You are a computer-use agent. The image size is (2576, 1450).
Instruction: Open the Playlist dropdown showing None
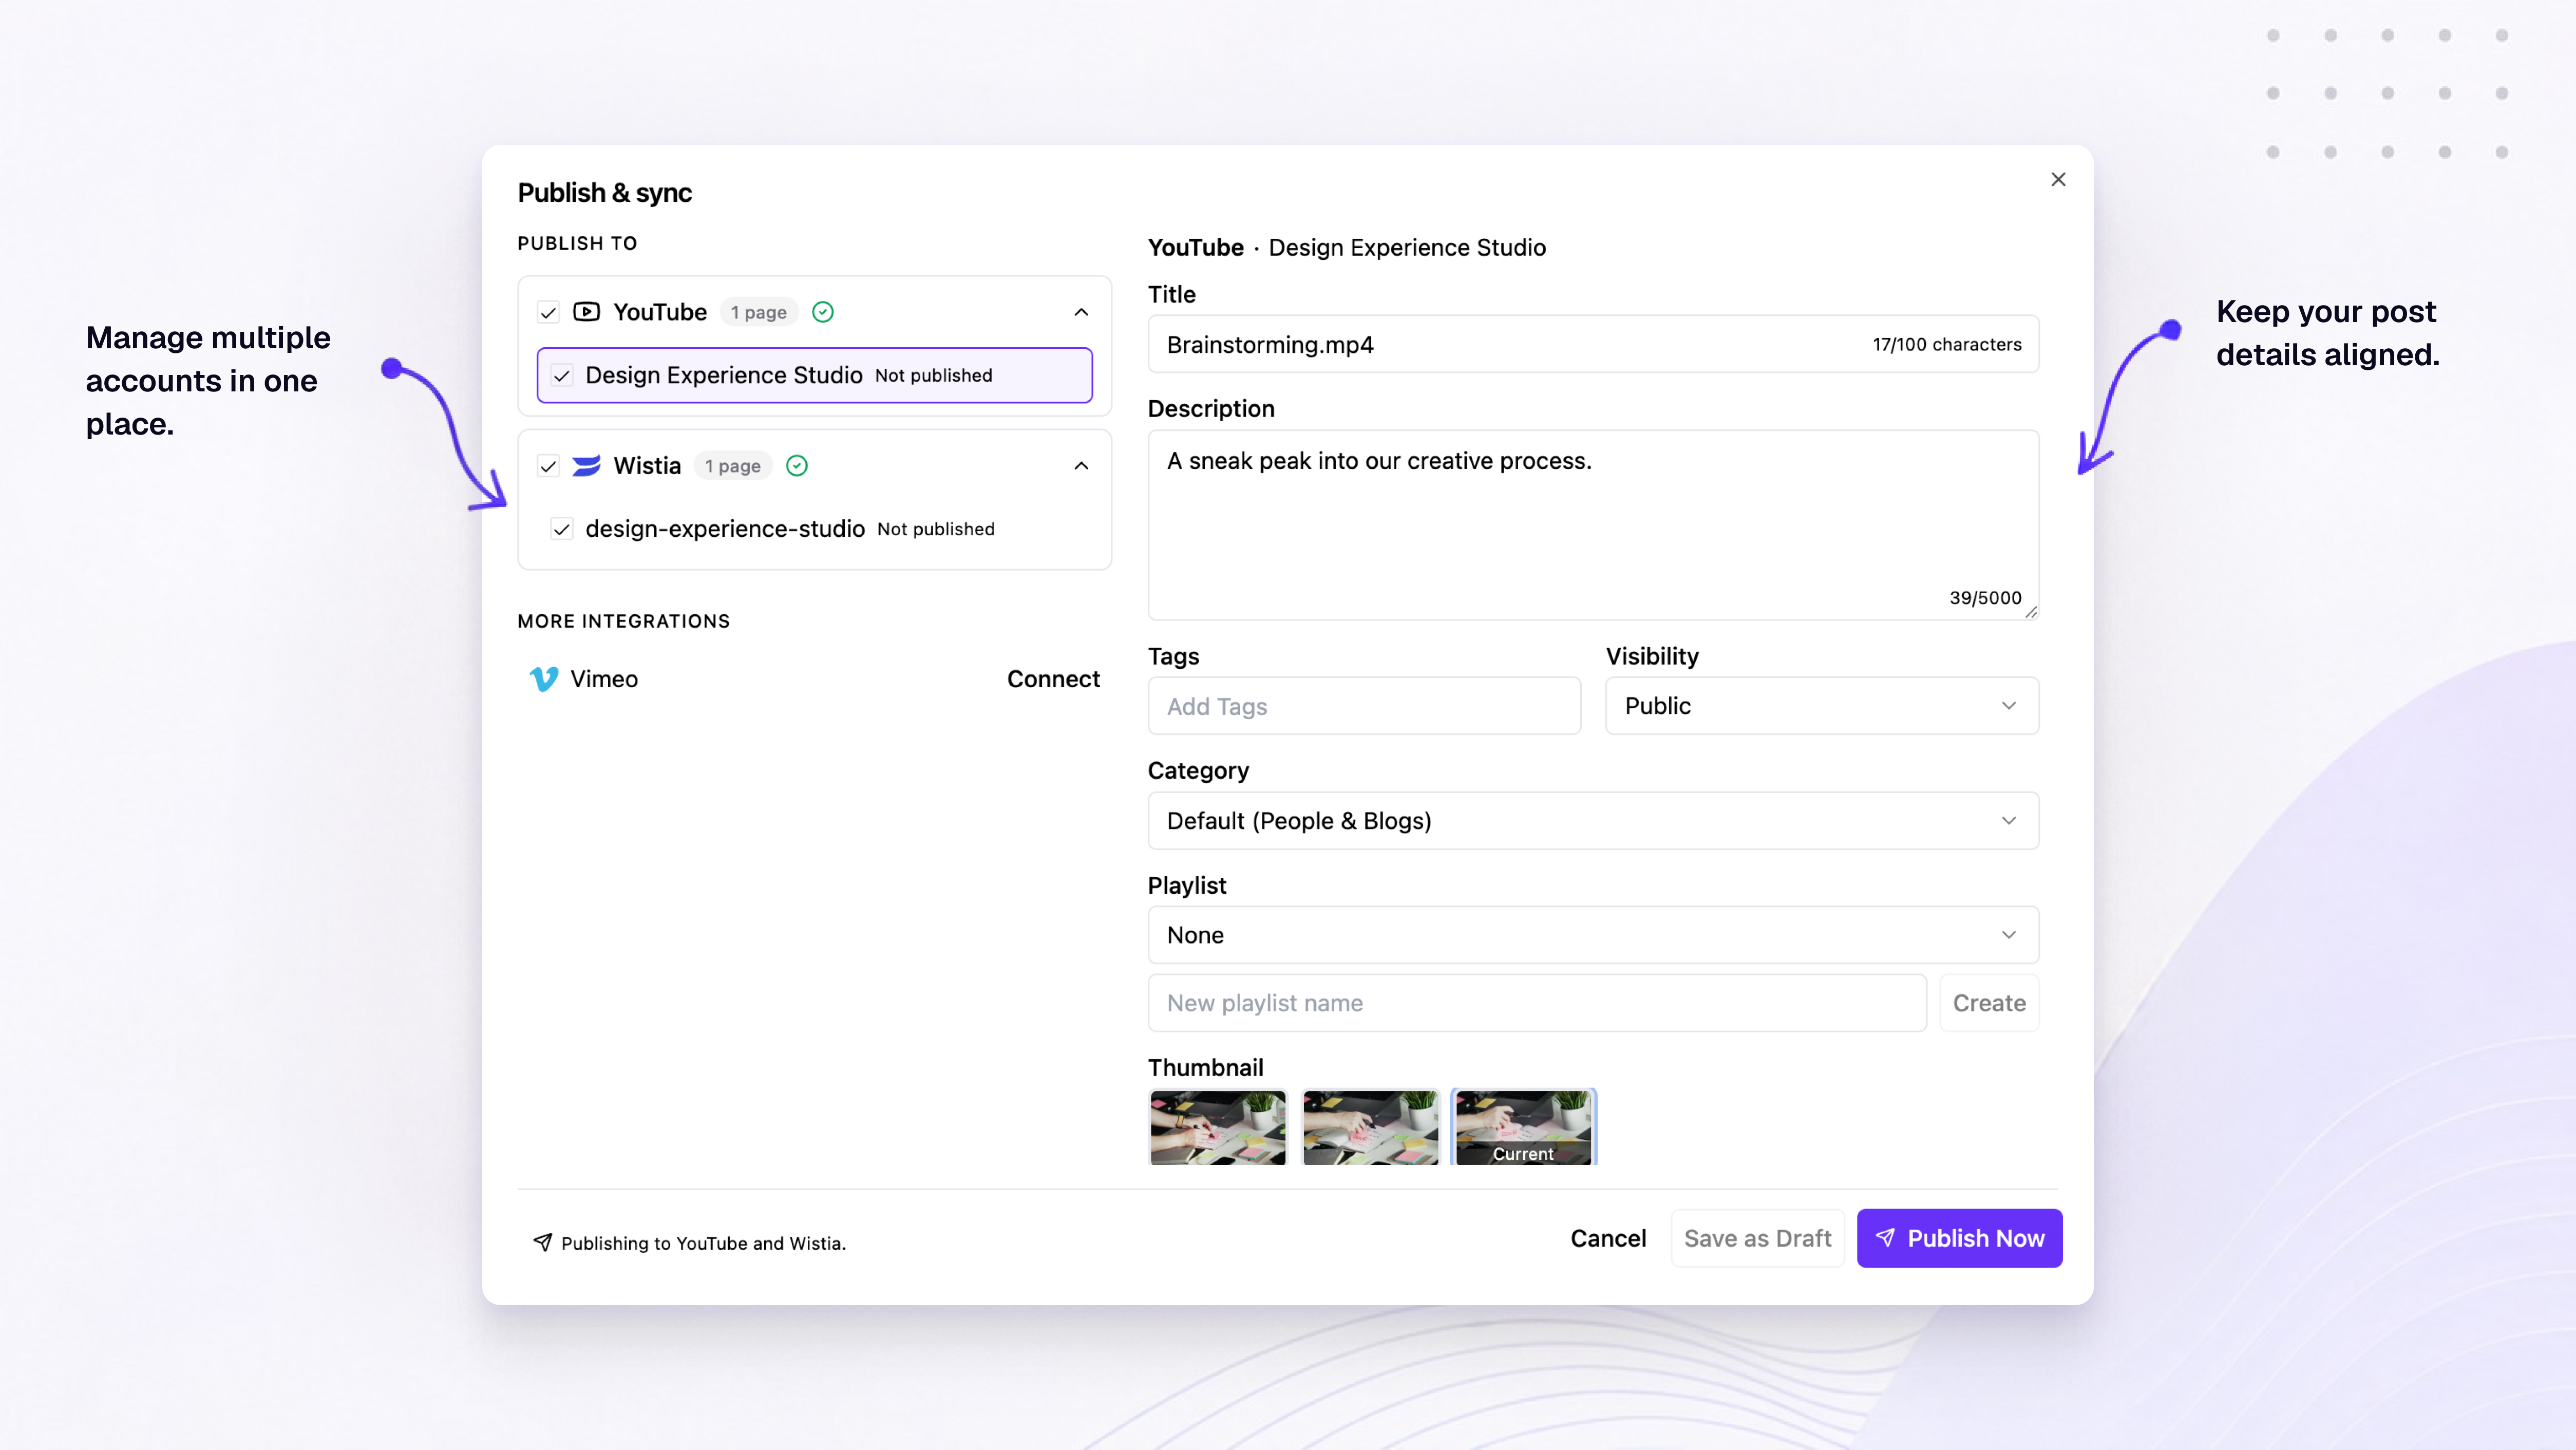[x=1593, y=935]
